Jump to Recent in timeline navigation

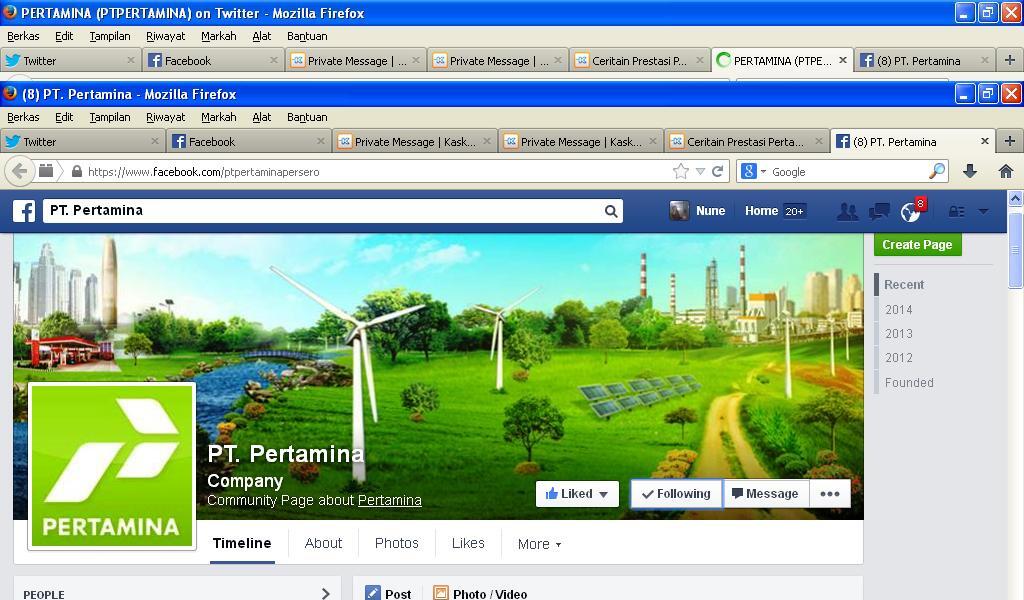pyautogui.click(x=904, y=285)
